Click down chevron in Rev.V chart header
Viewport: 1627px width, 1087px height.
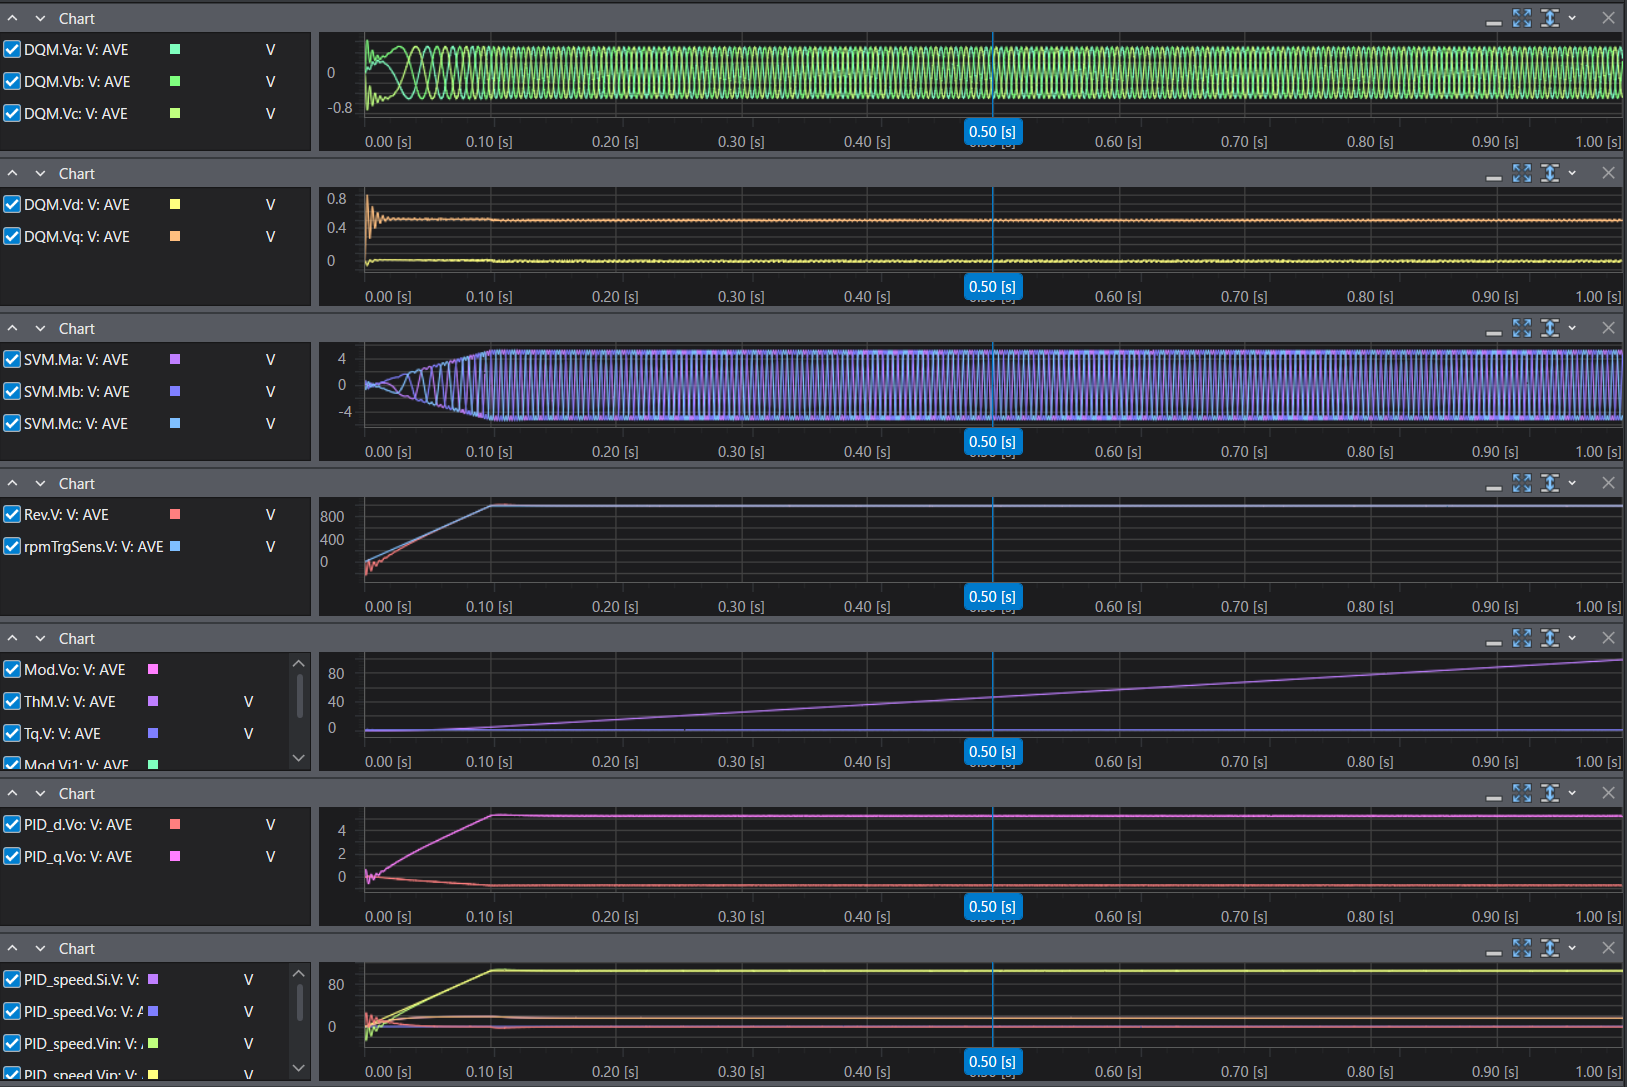tap(41, 483)
